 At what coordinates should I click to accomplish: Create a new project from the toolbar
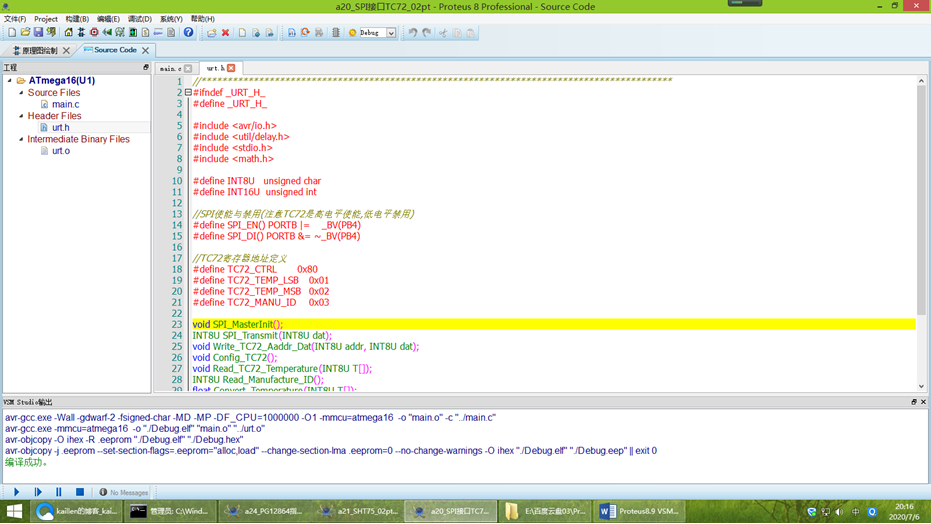(12, 33)
